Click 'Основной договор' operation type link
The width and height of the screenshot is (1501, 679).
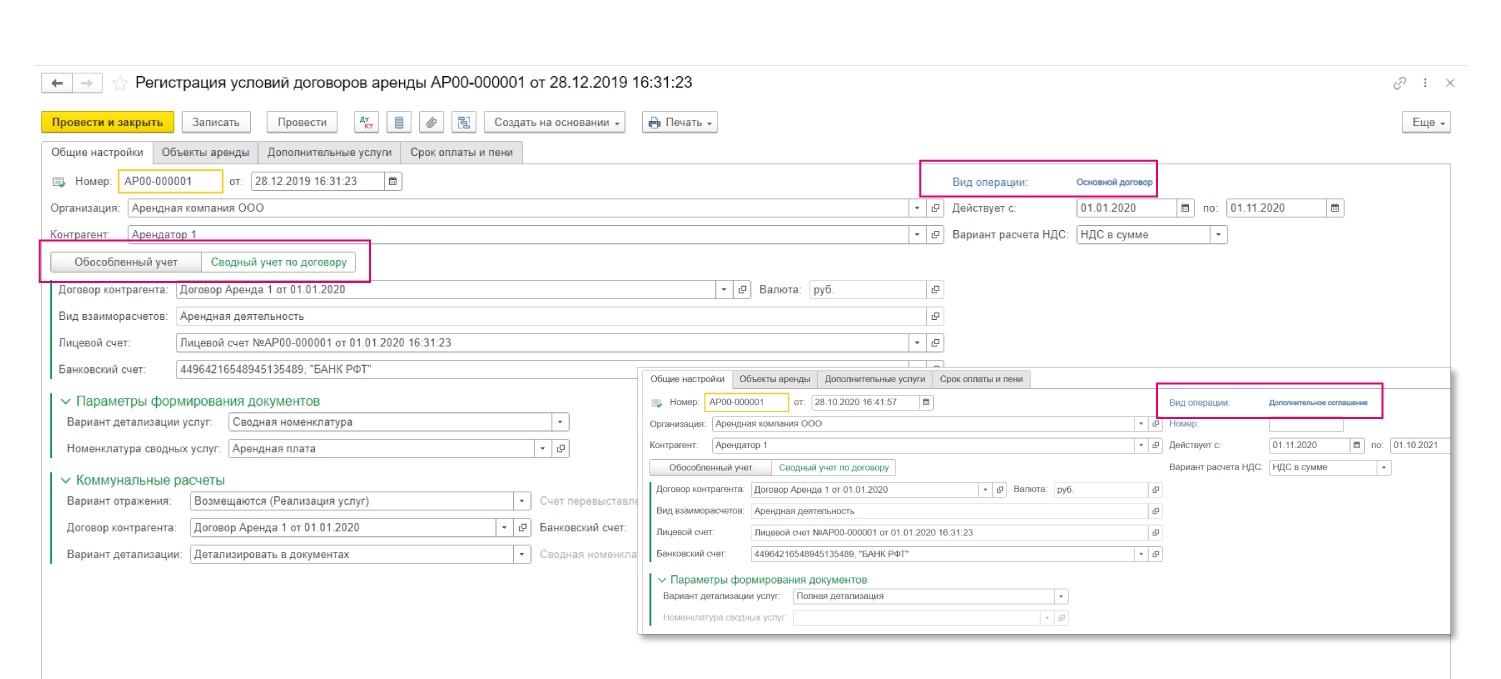1114,183
